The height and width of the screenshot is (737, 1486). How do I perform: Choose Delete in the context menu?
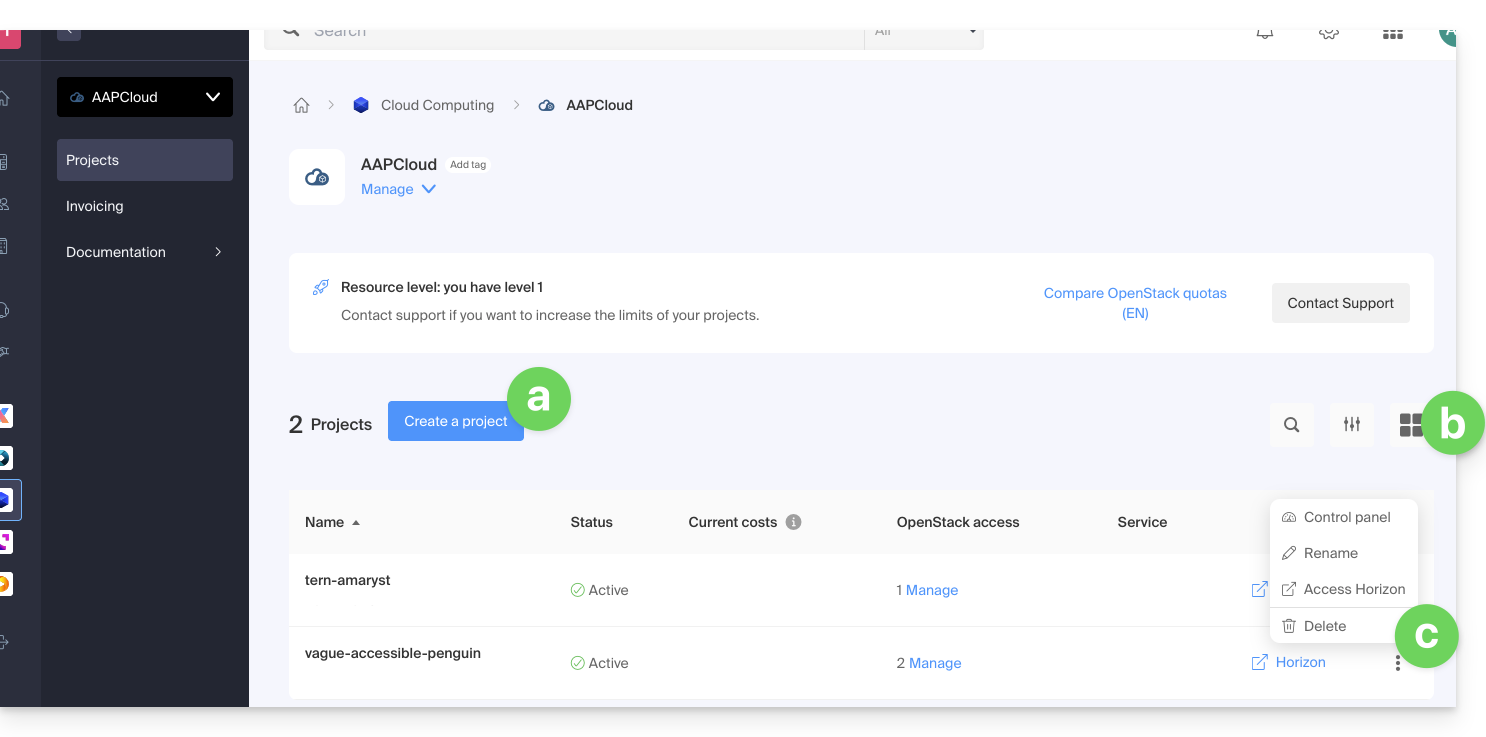click(1324, 626)
